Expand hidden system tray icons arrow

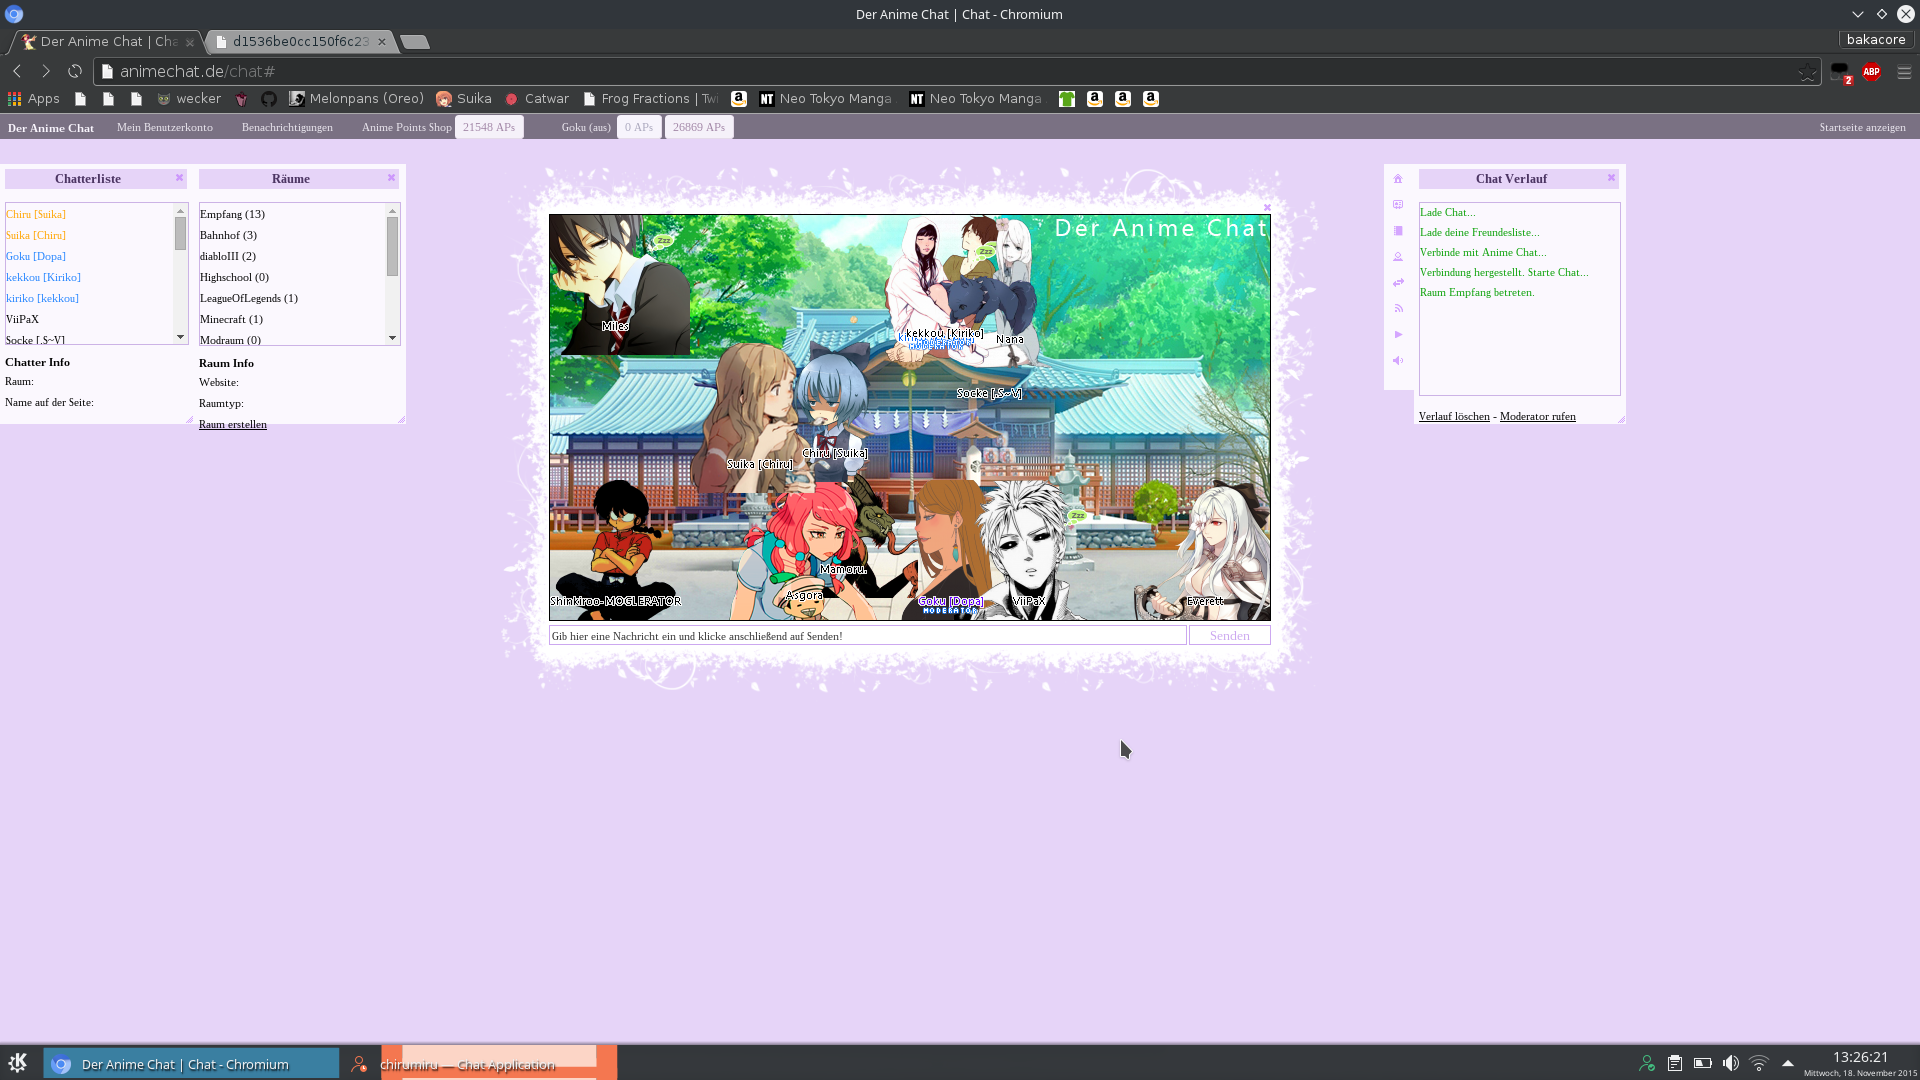[x=1788, y=1063]
